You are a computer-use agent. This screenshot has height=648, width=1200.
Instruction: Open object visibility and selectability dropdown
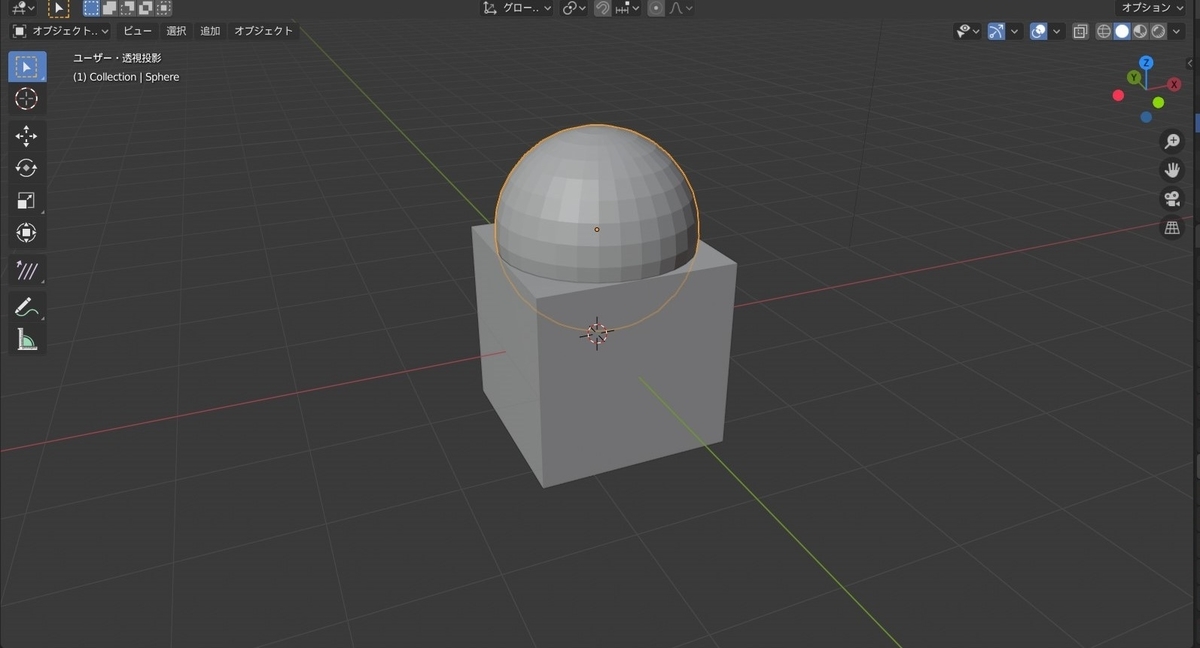[x=967, y=31]
